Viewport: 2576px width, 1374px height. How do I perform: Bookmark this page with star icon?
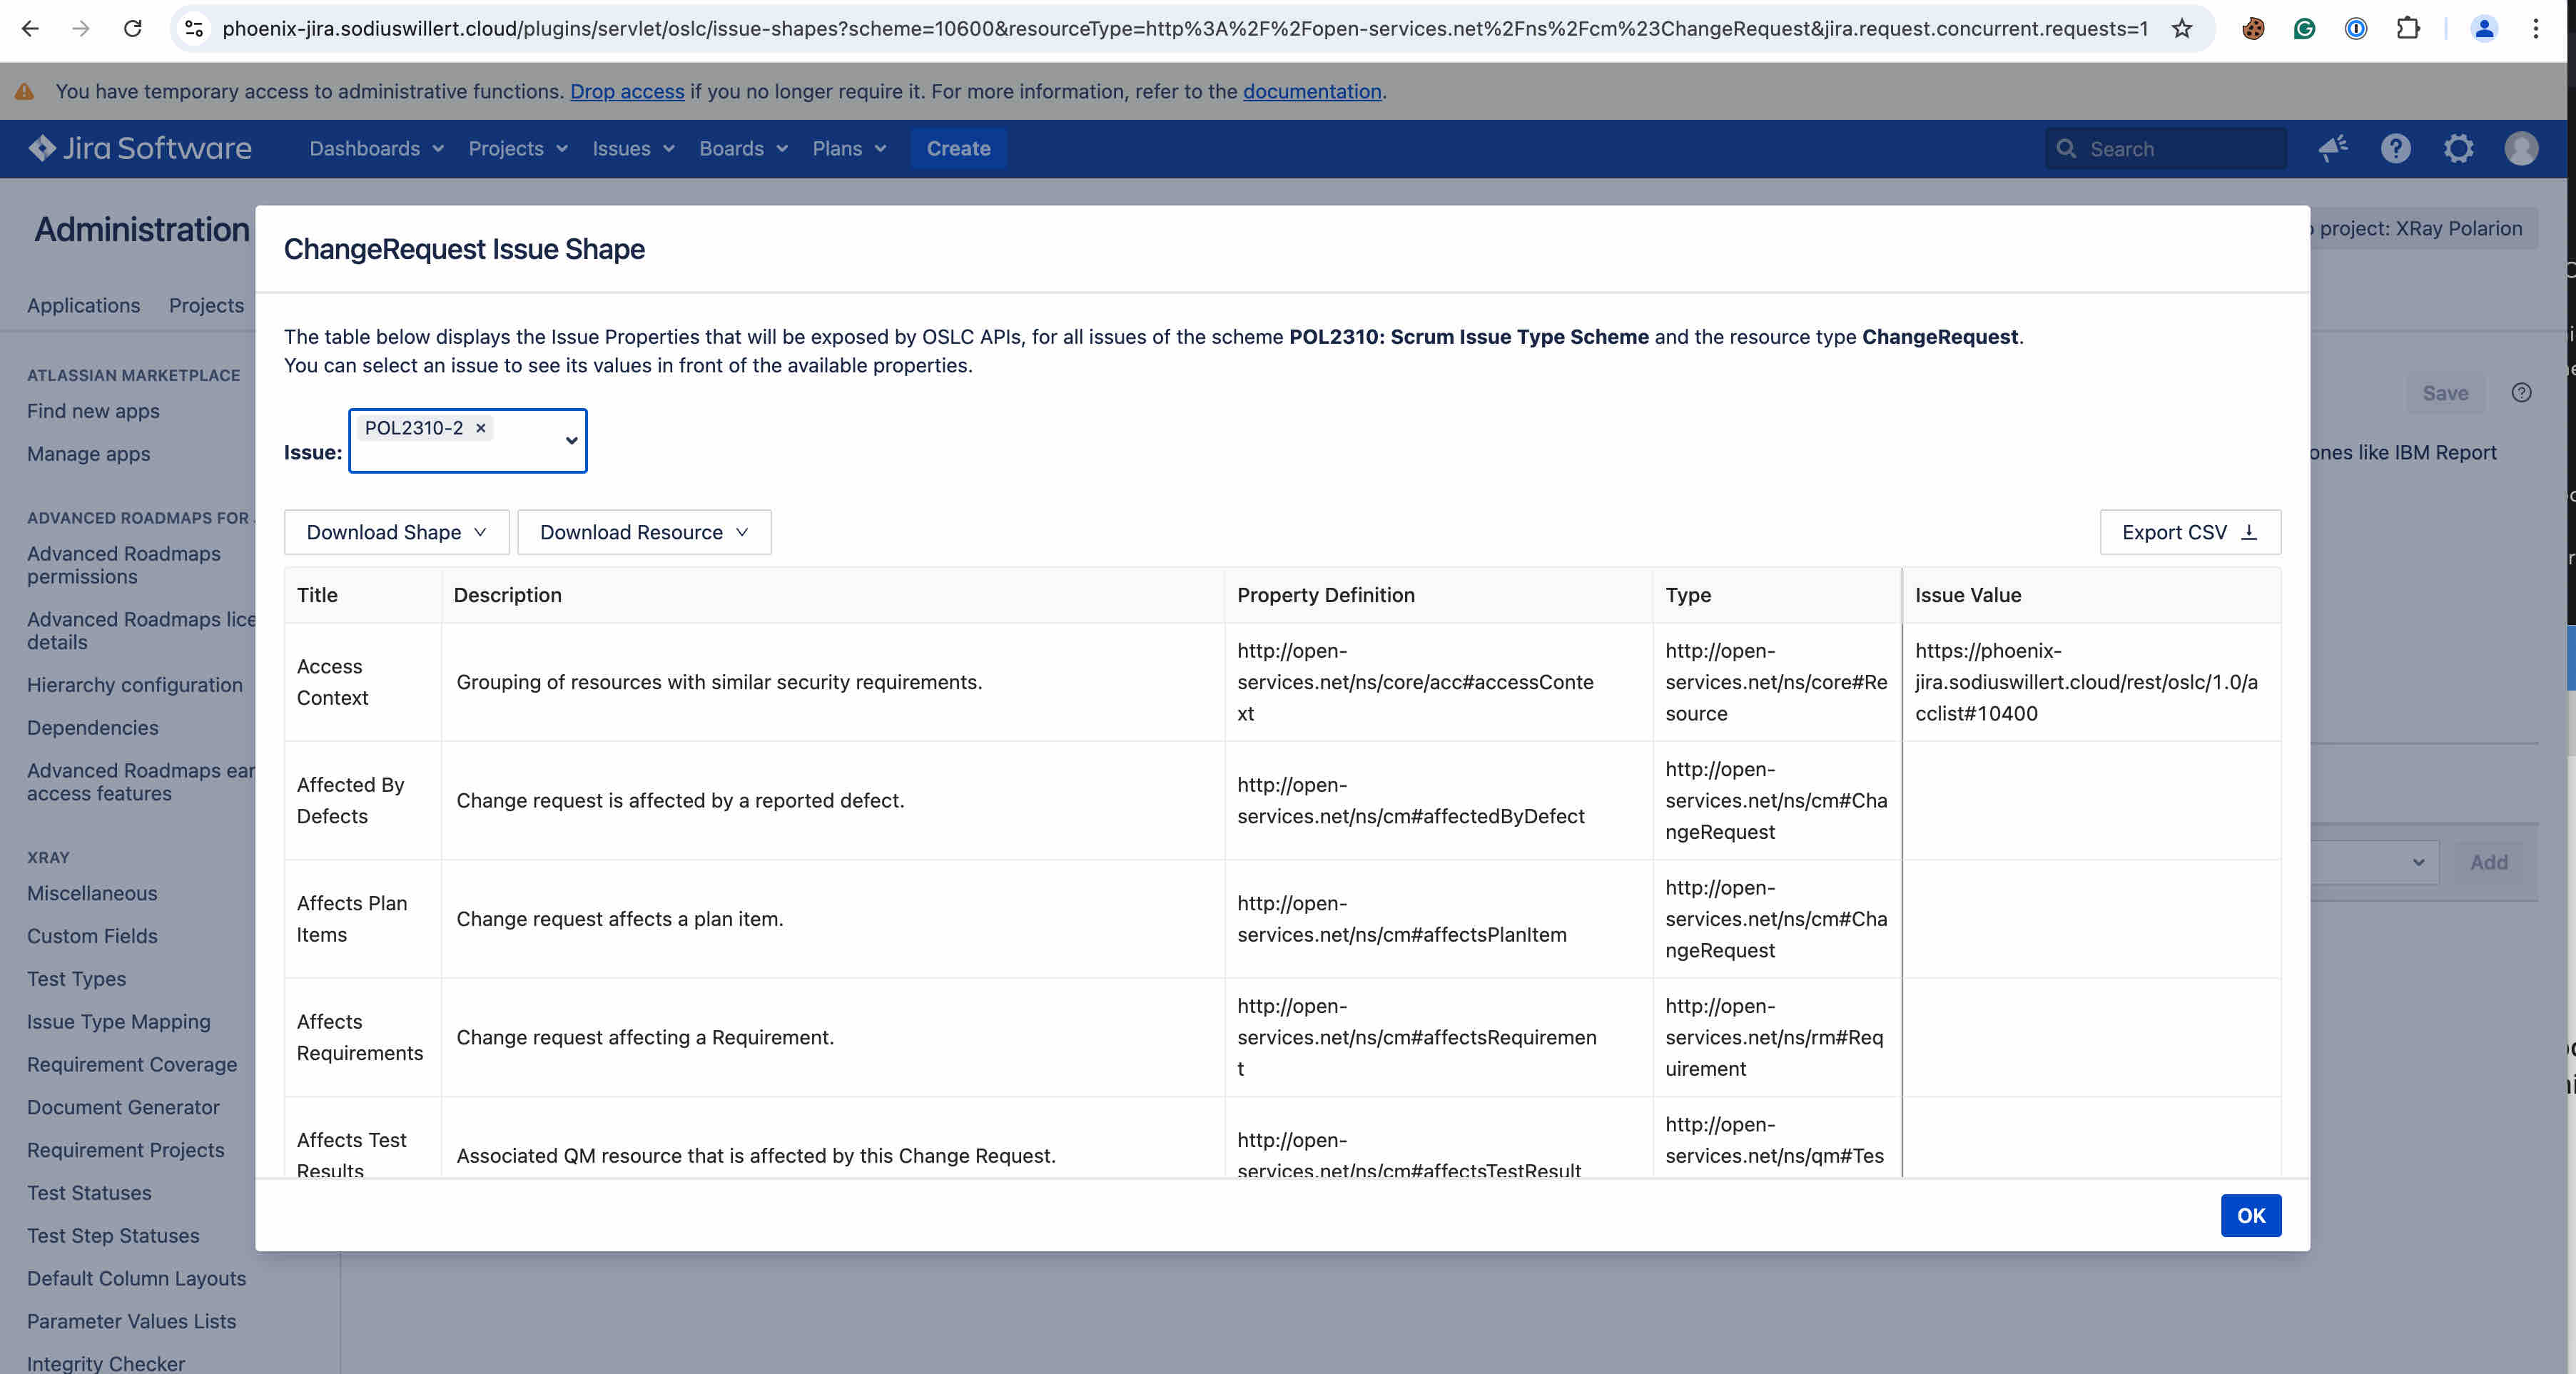point(2182,29)
